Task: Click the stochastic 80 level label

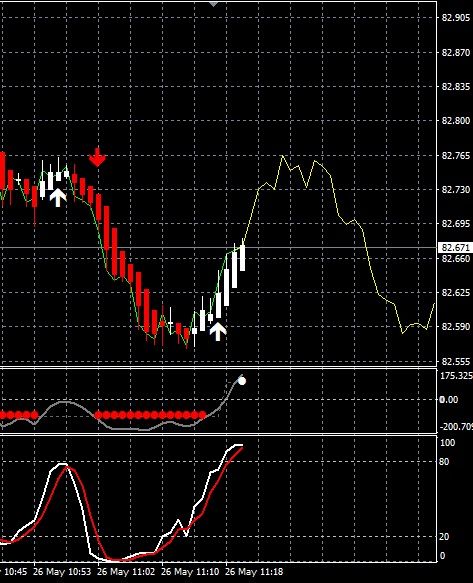Action: 444,462
